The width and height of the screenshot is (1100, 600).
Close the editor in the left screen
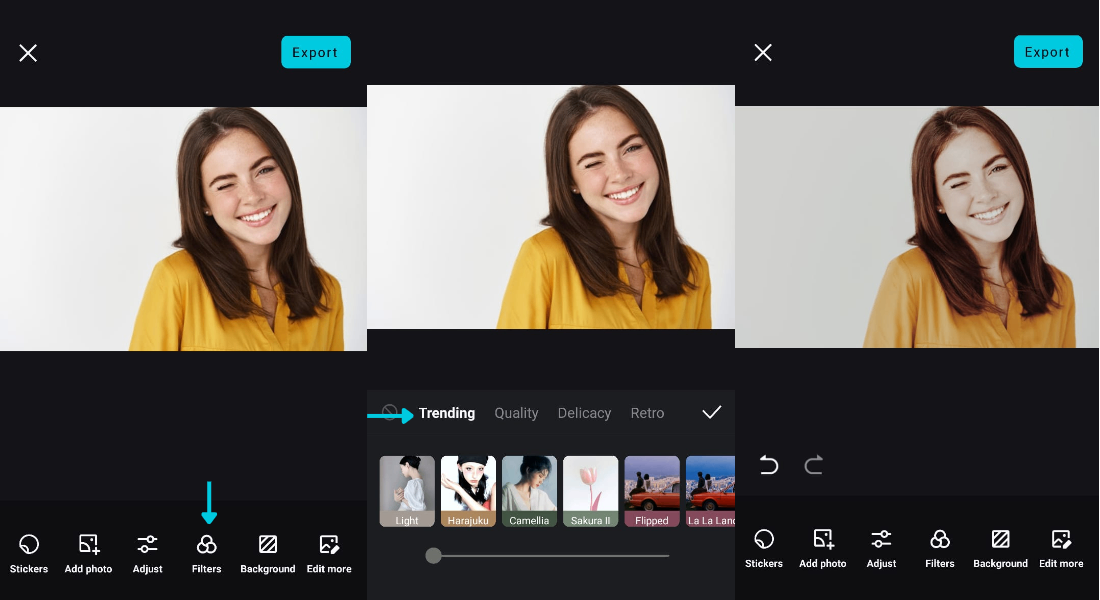click(28, 53)
